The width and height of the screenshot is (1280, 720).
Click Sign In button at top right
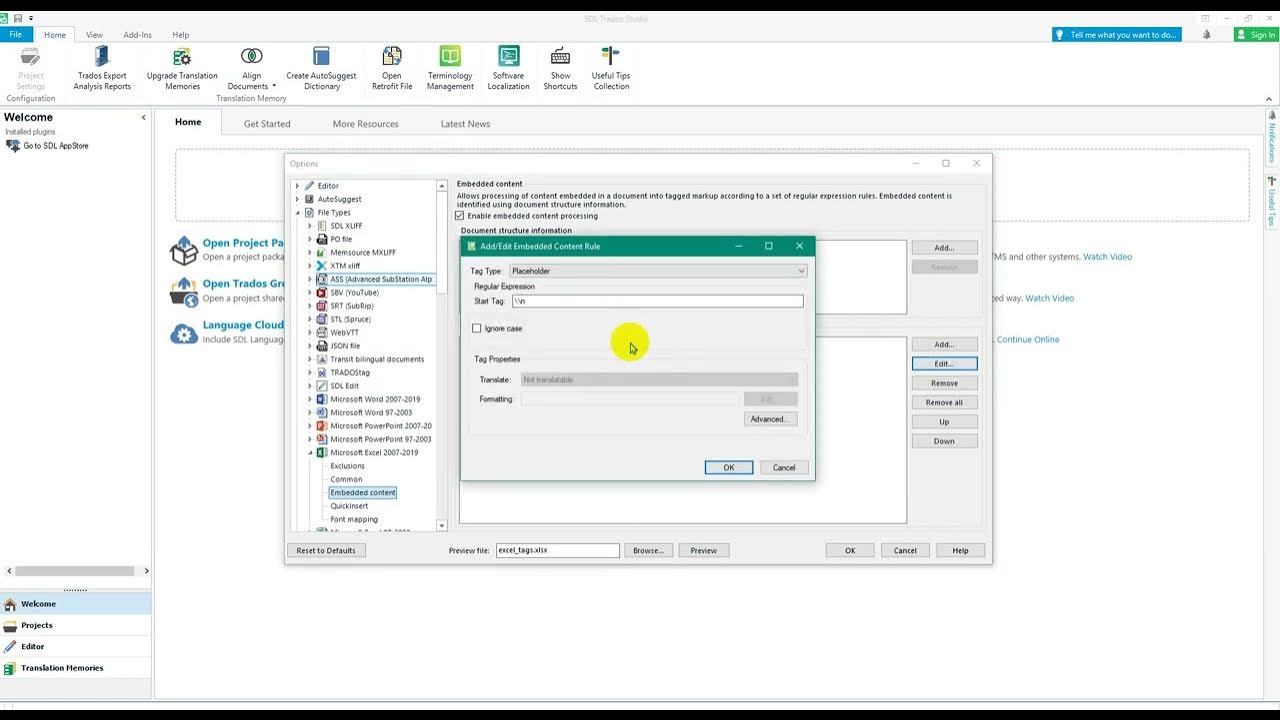click(x=1255, y=35)
